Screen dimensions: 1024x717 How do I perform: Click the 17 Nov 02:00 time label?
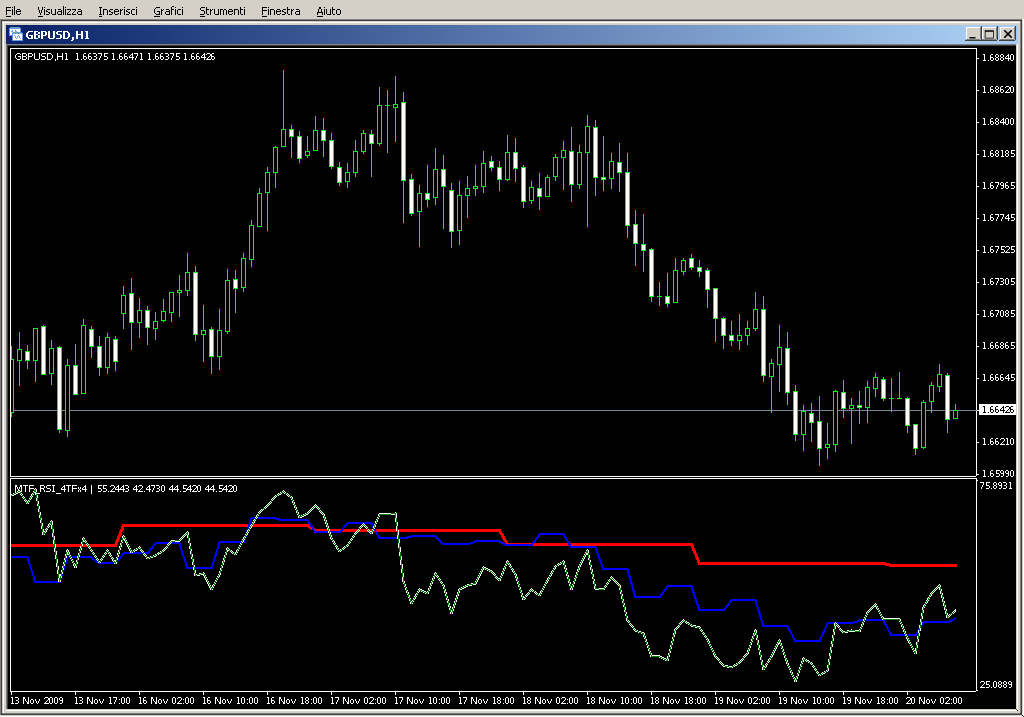click(358, 701)
